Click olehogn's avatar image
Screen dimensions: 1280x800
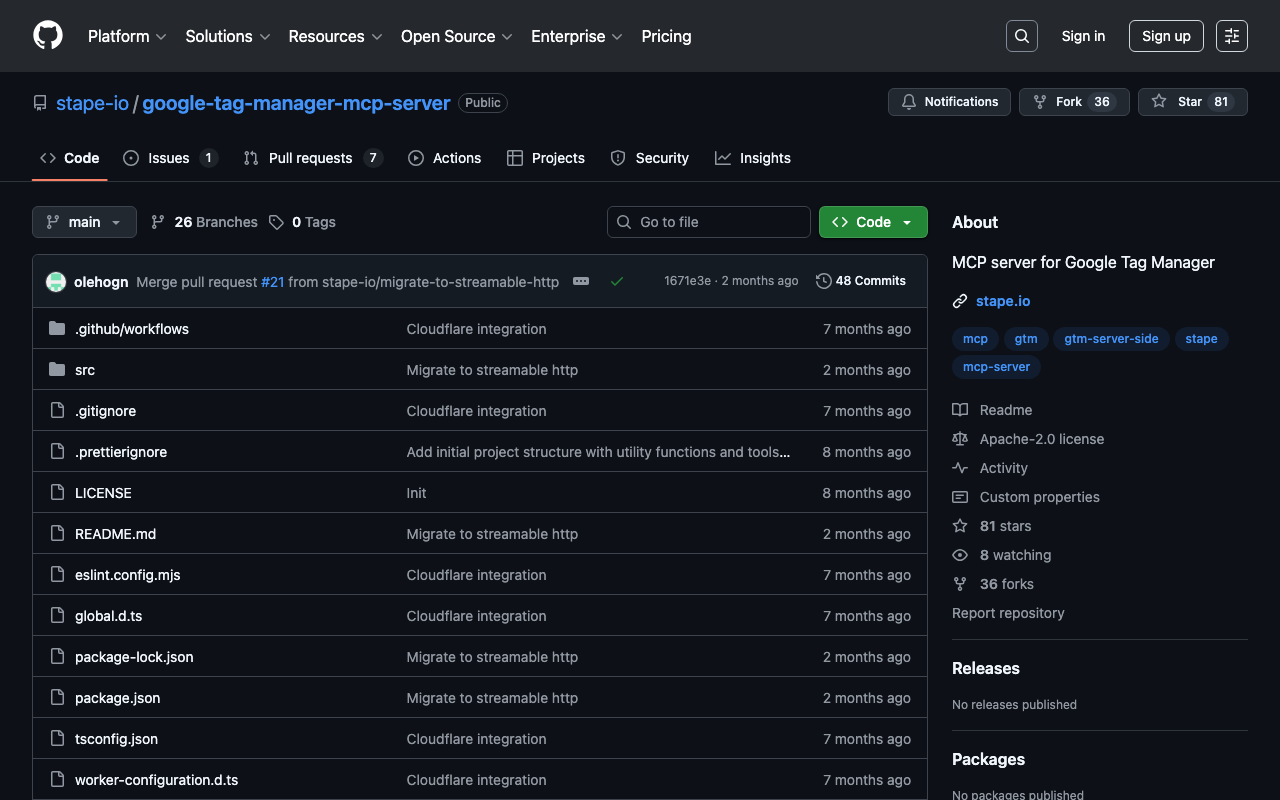tap(56, 282)
